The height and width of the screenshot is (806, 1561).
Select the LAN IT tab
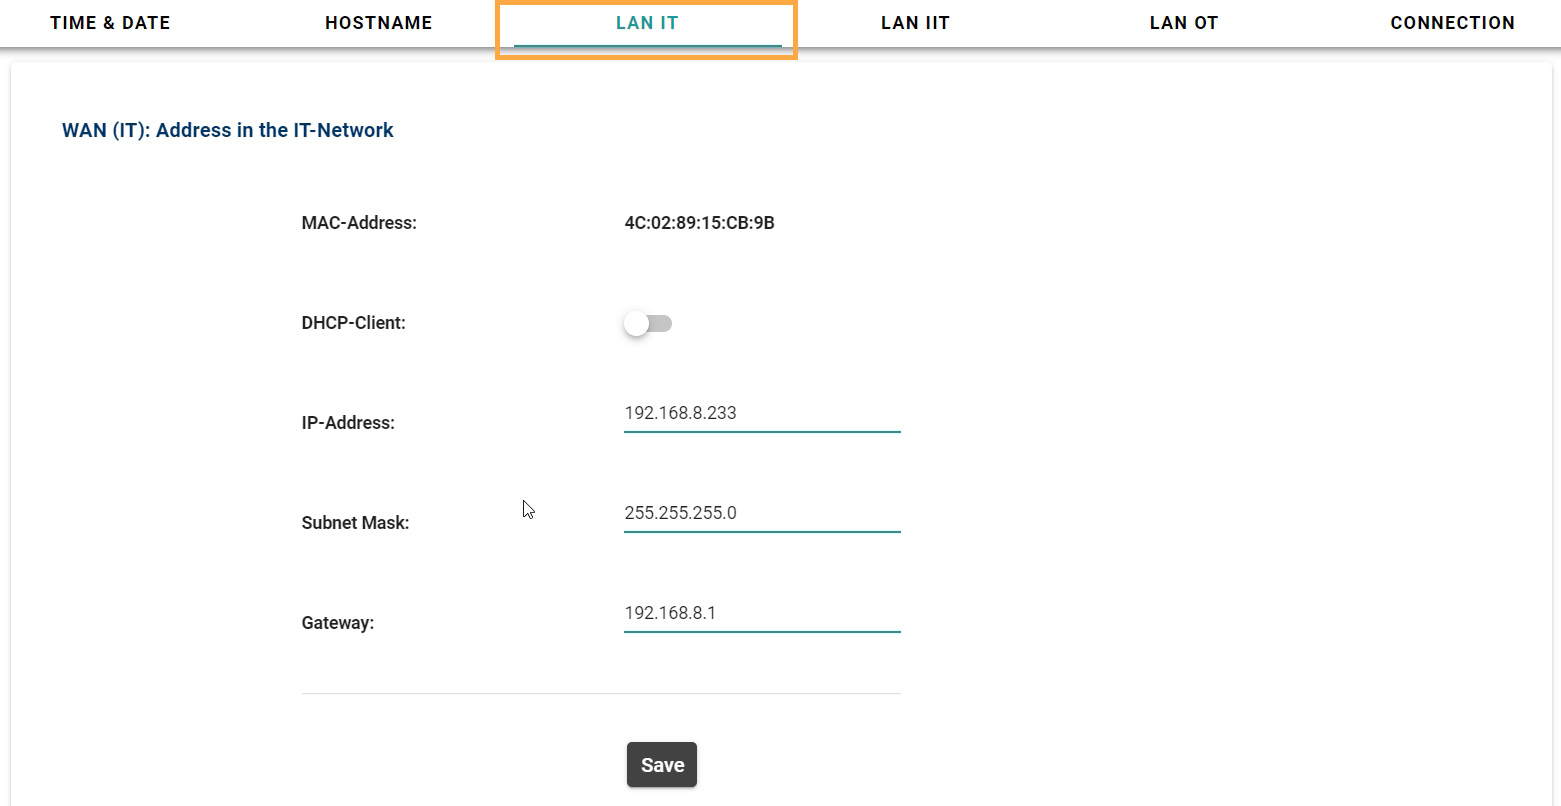647,23
